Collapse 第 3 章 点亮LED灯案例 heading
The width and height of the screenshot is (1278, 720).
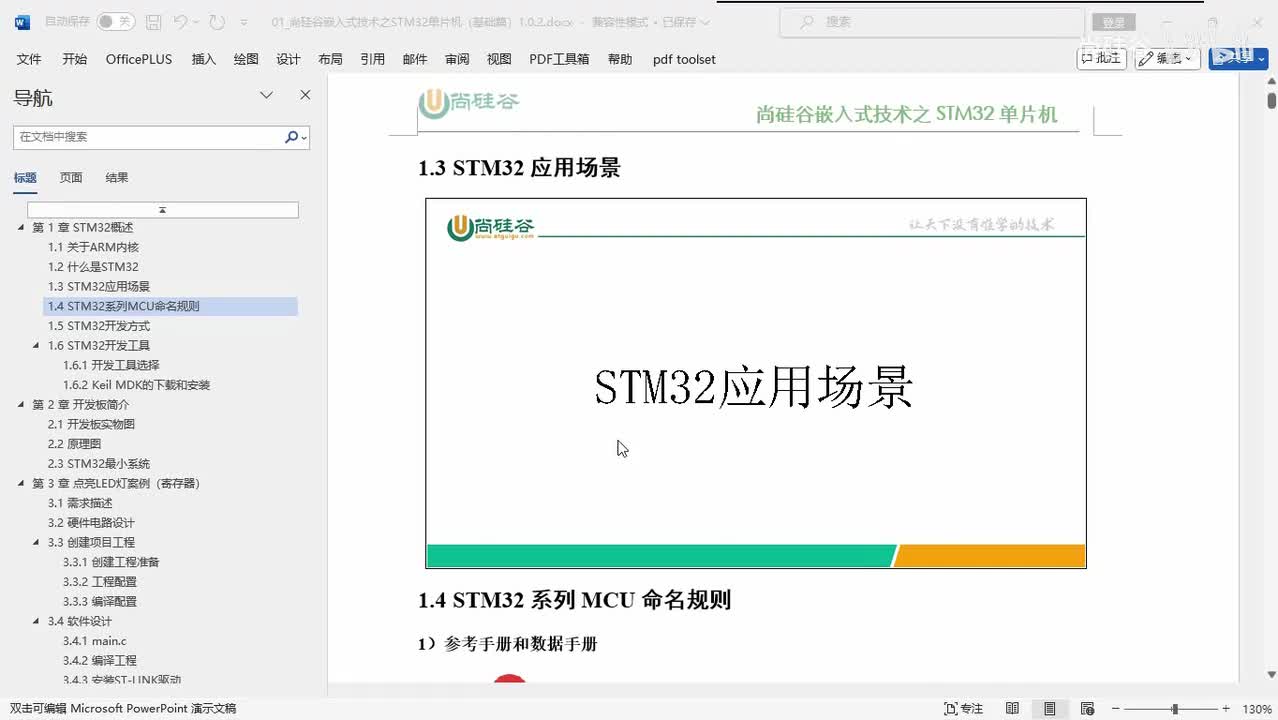[x=21, y=484]
